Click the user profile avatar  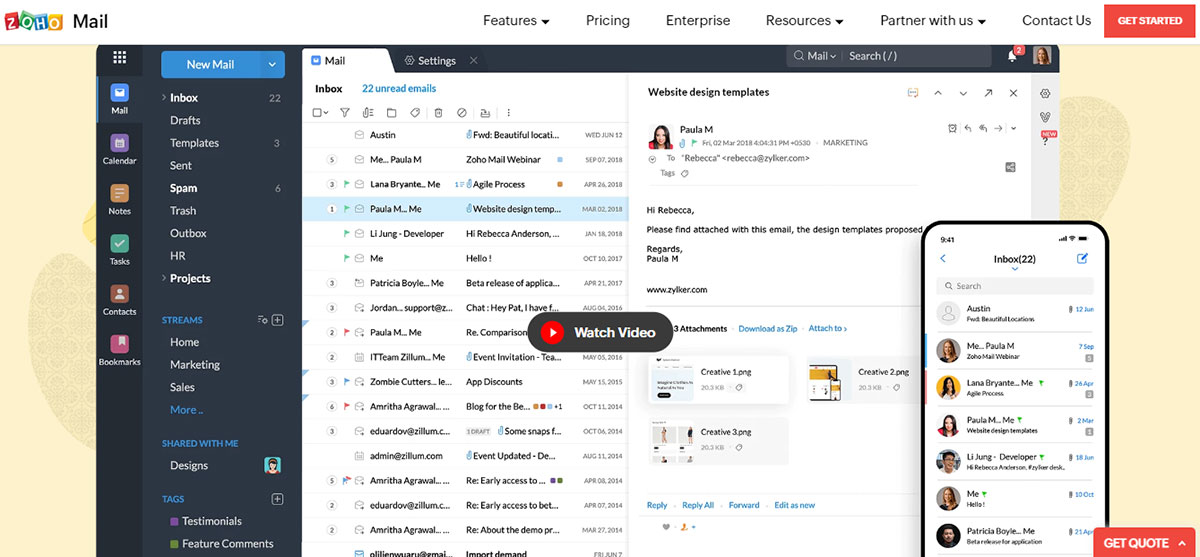(x=1042, y=56)
